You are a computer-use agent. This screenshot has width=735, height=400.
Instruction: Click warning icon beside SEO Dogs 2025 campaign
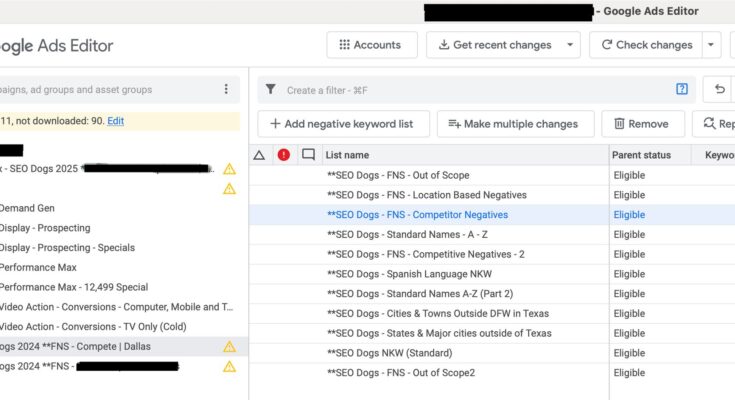[x=229, y=169]
